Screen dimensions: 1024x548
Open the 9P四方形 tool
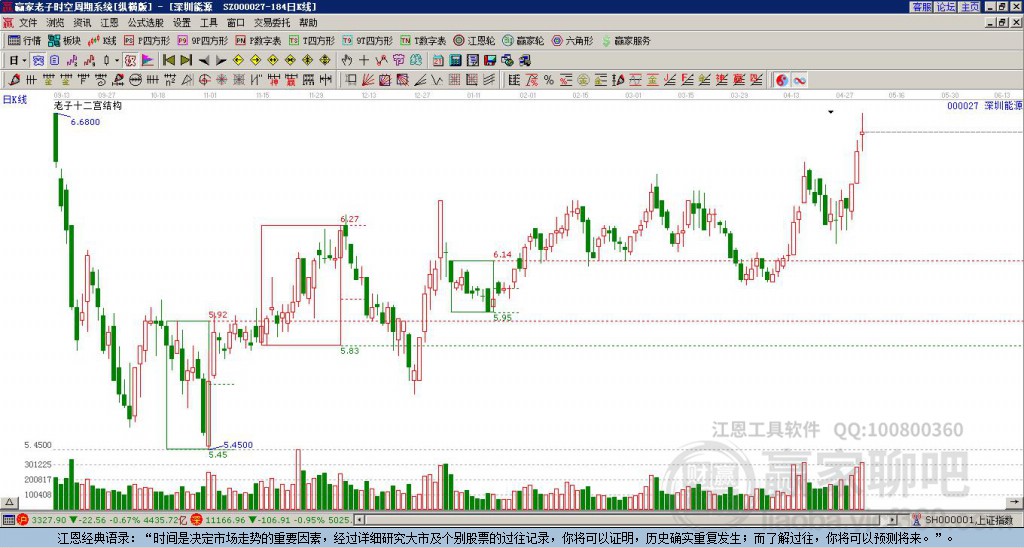point(203,40)
